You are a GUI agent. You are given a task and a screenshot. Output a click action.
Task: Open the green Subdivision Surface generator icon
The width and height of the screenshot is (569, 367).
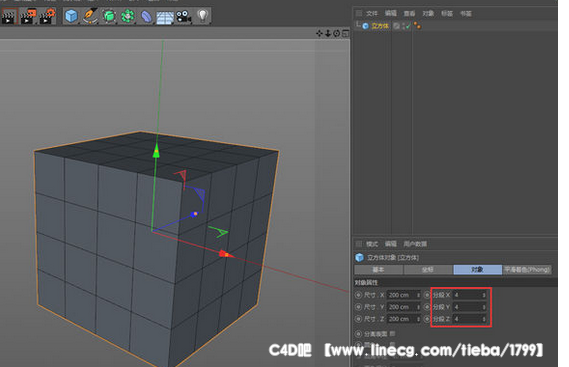[x=109, y=16]
